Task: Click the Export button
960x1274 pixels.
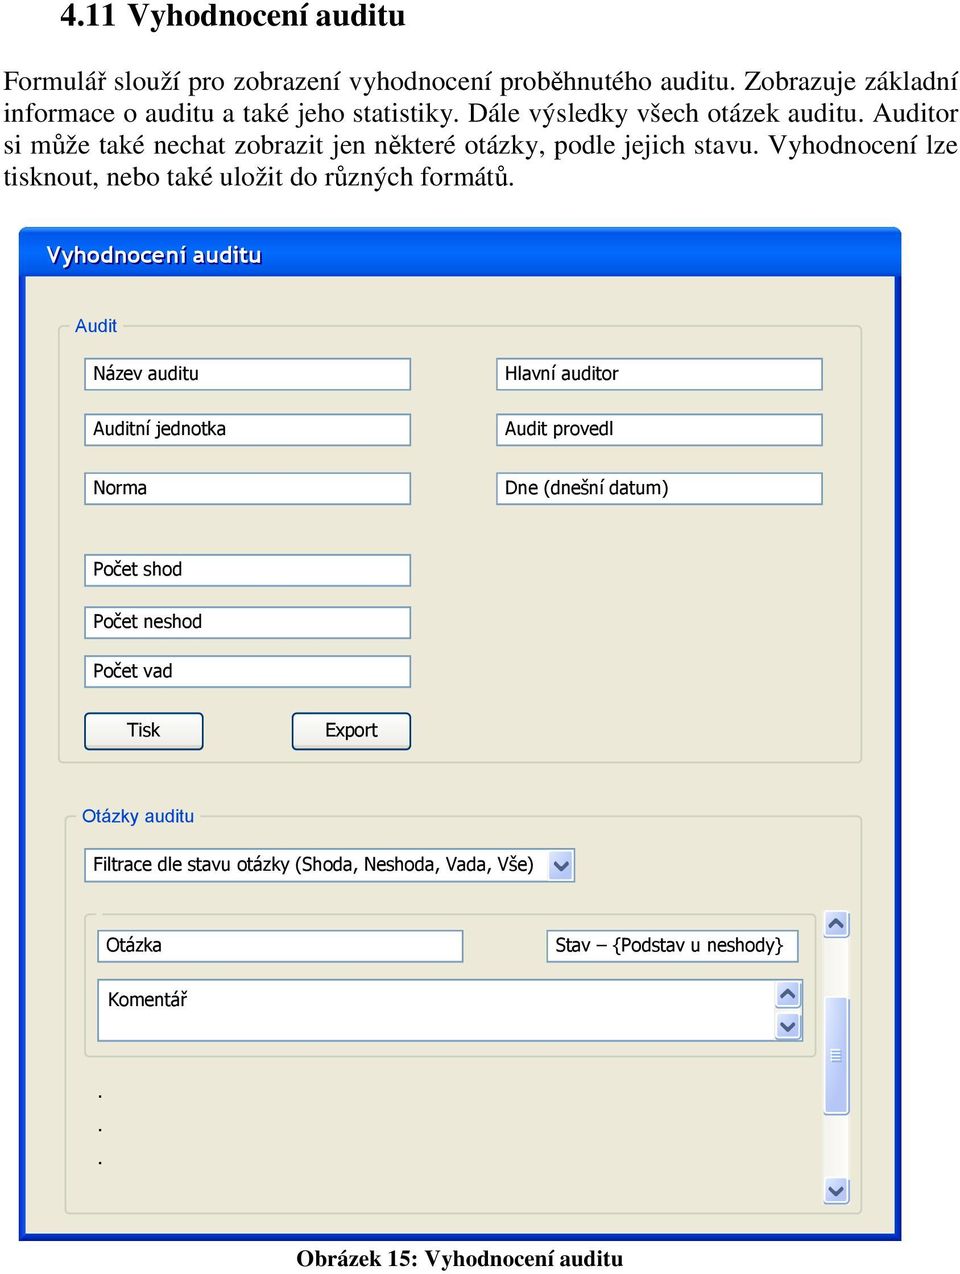Action: tap(351, 731)
